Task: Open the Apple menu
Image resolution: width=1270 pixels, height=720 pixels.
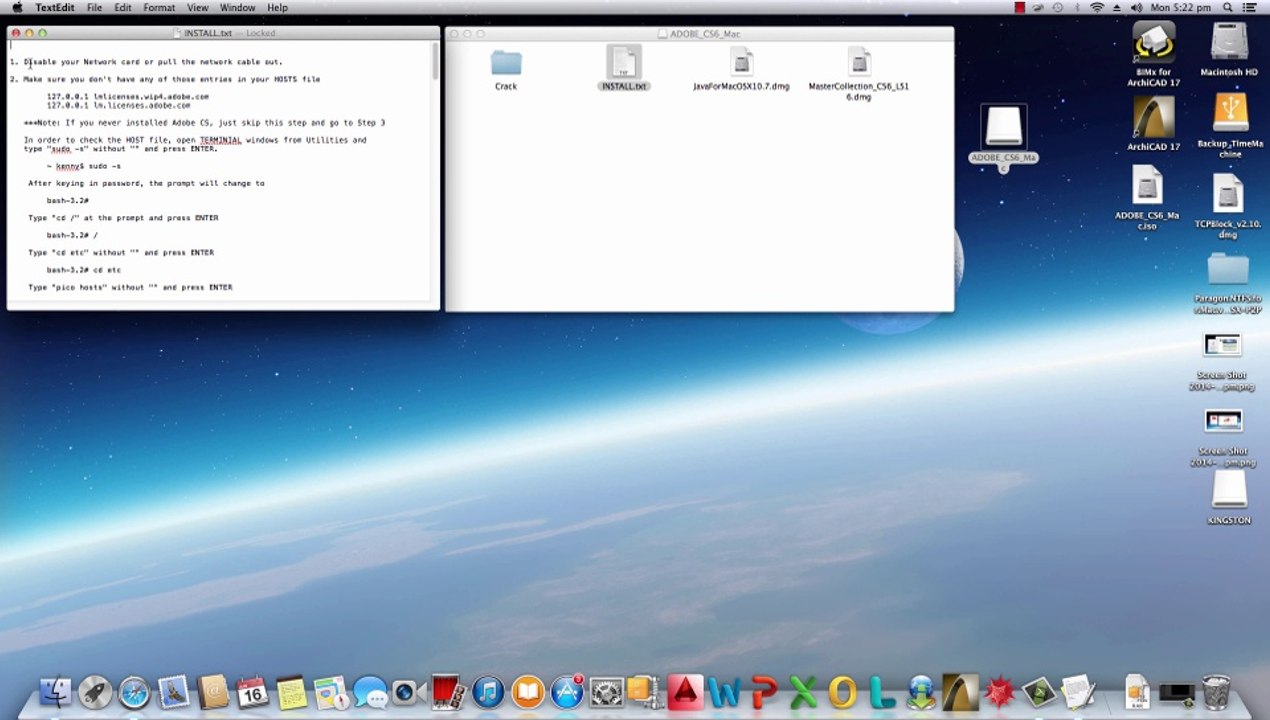Action: (x=17, y=7)
